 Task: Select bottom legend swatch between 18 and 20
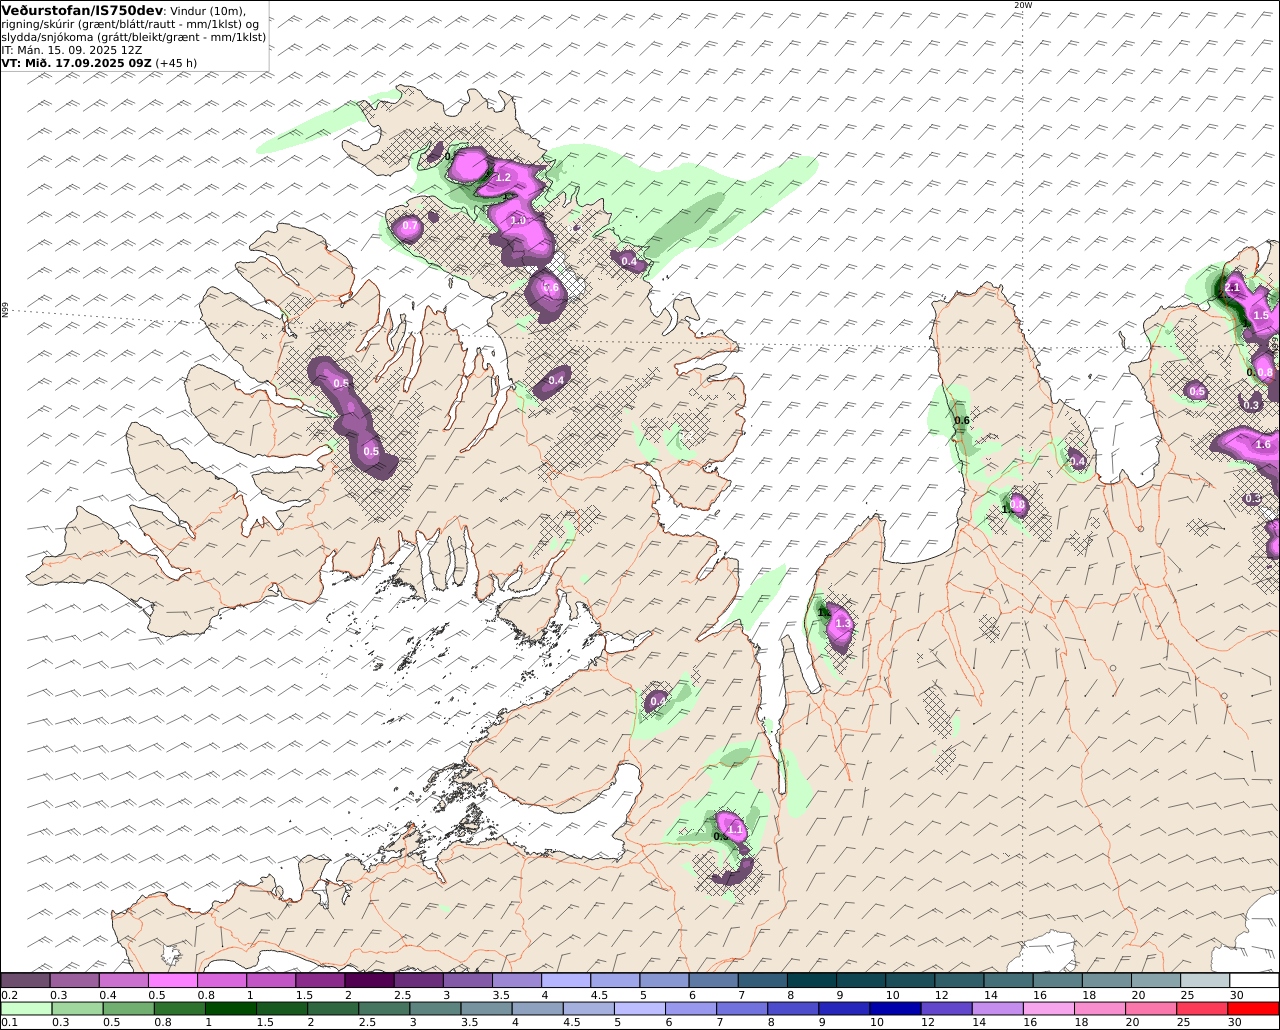tap(1098, 1008)
